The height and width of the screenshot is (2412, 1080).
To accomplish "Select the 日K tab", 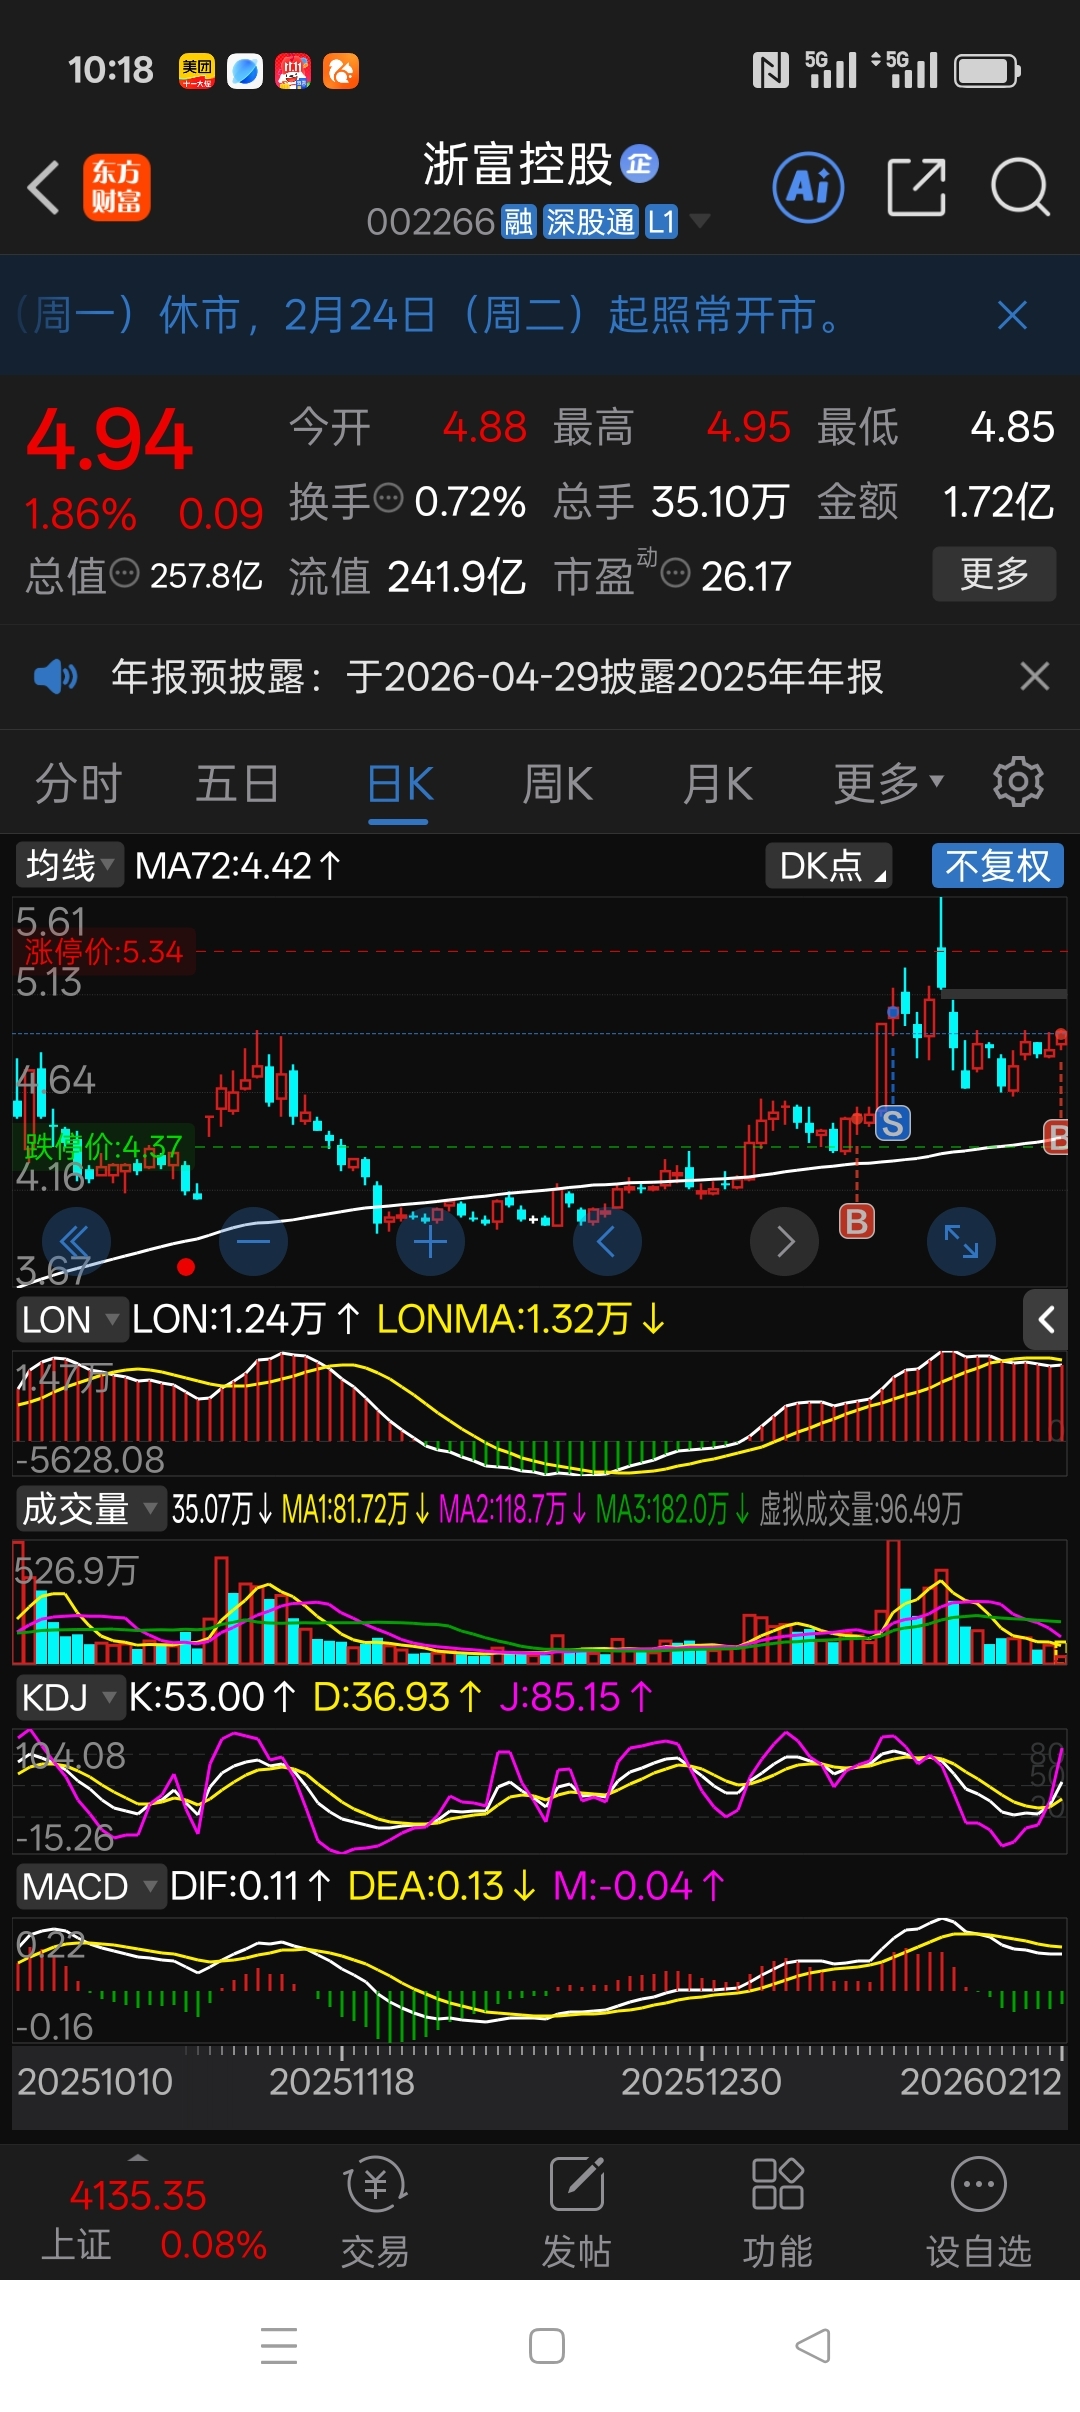I will [399, 783].
